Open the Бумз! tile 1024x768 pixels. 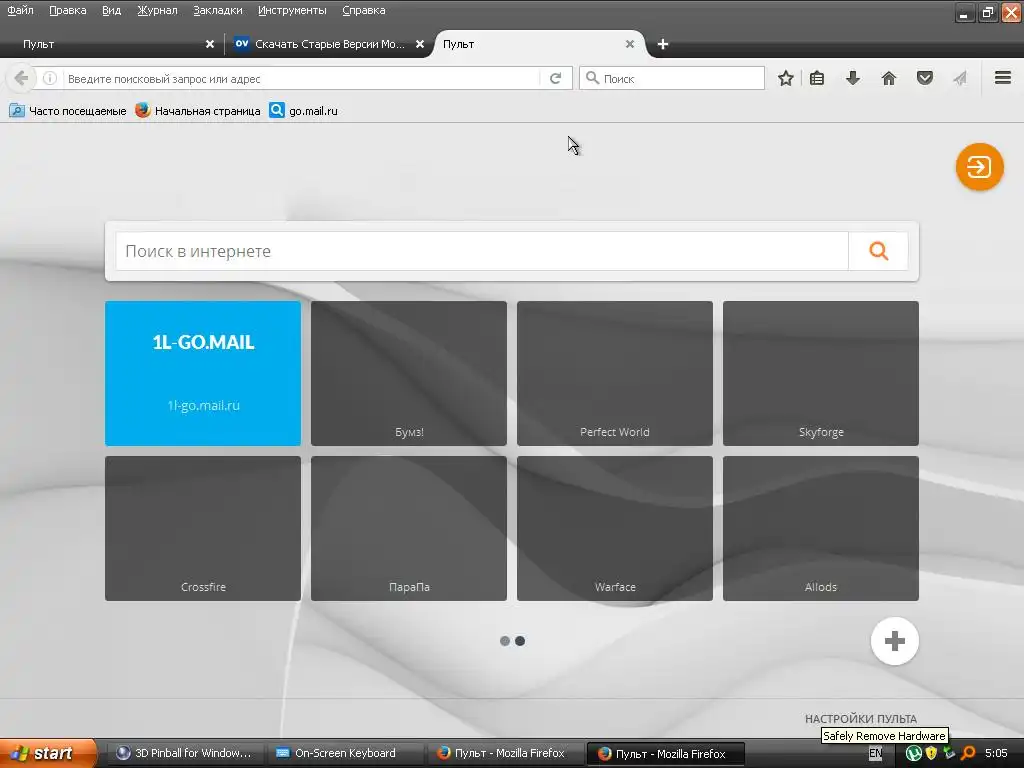409,374
